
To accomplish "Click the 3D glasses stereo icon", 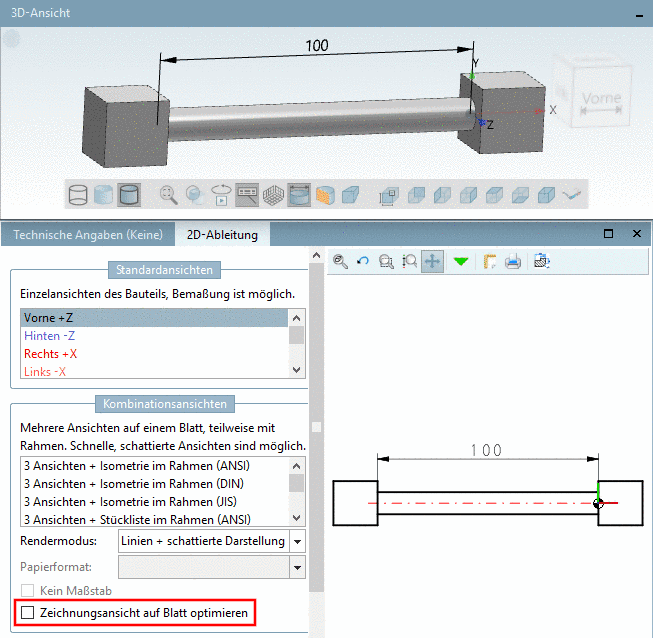I will pyautogui.click(x=572, y=194).
